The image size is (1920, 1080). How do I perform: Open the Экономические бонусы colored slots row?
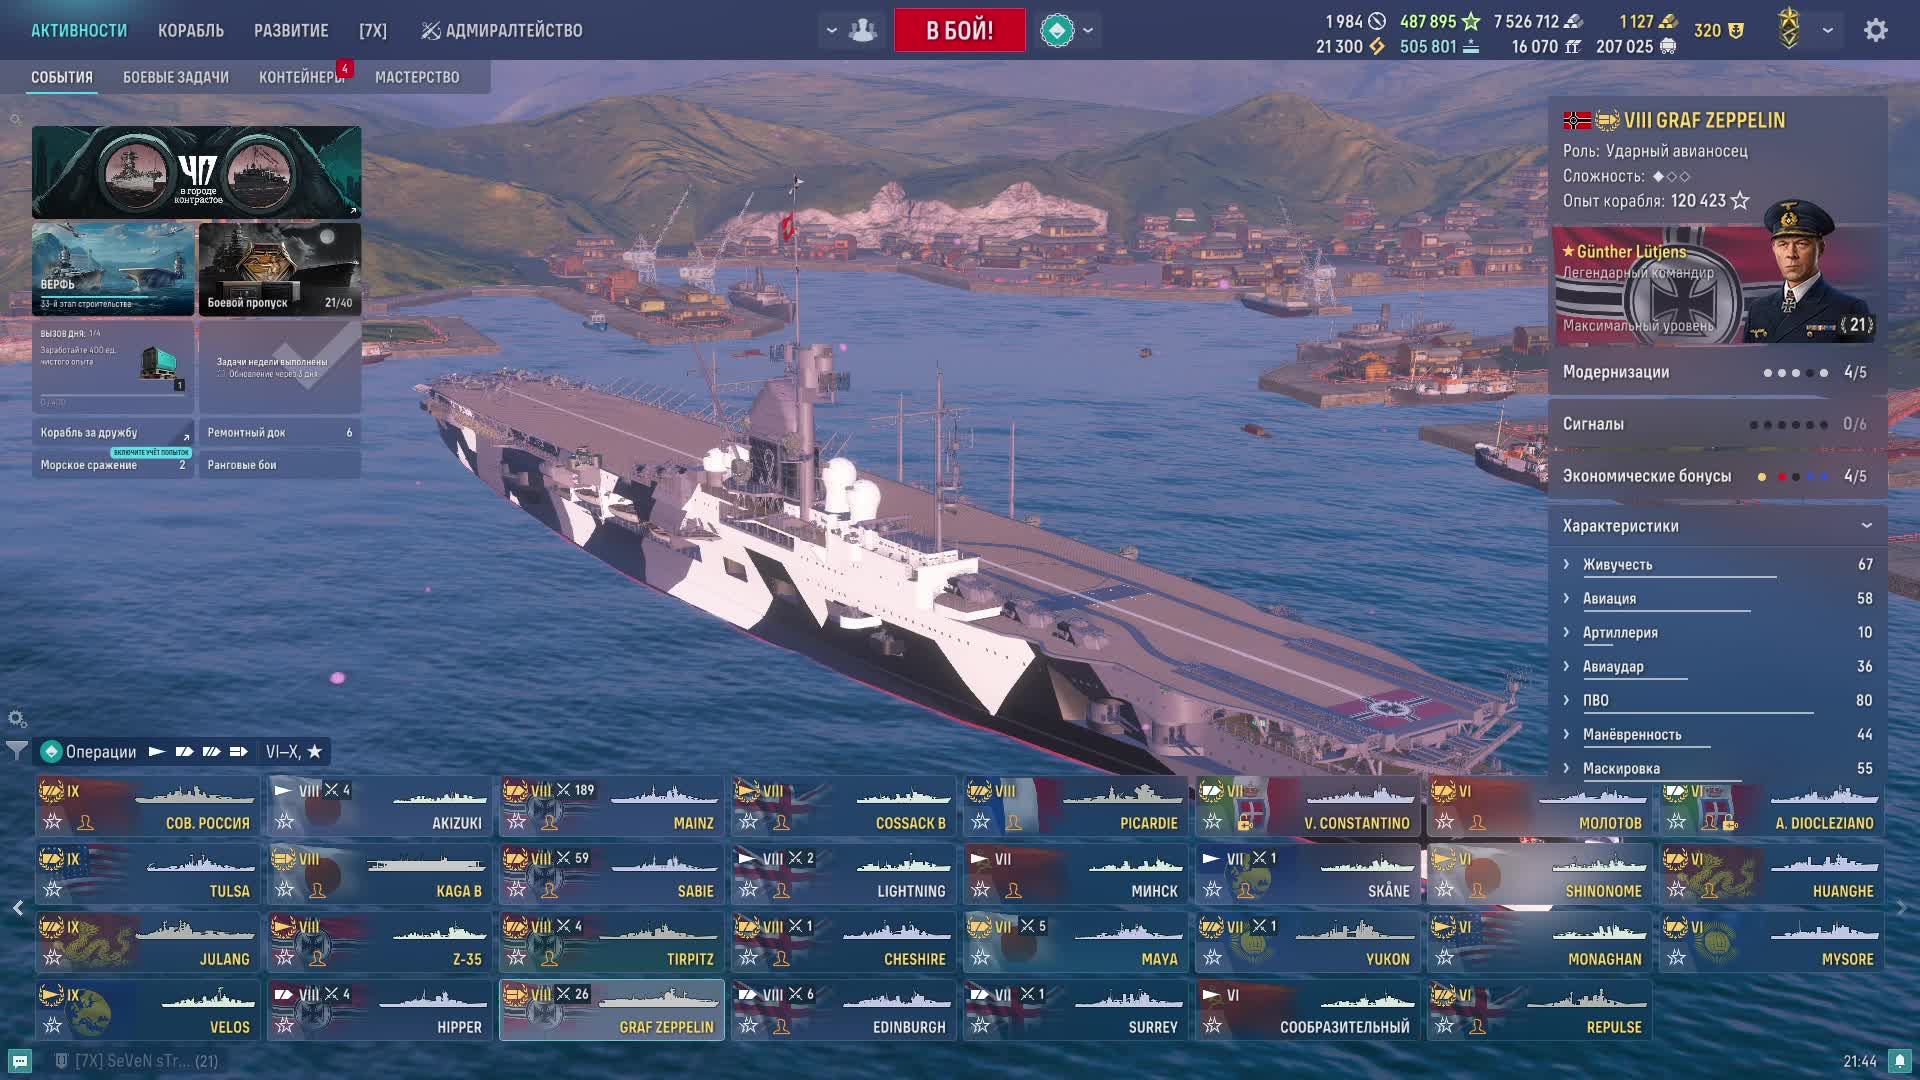tap(1717, 476)
